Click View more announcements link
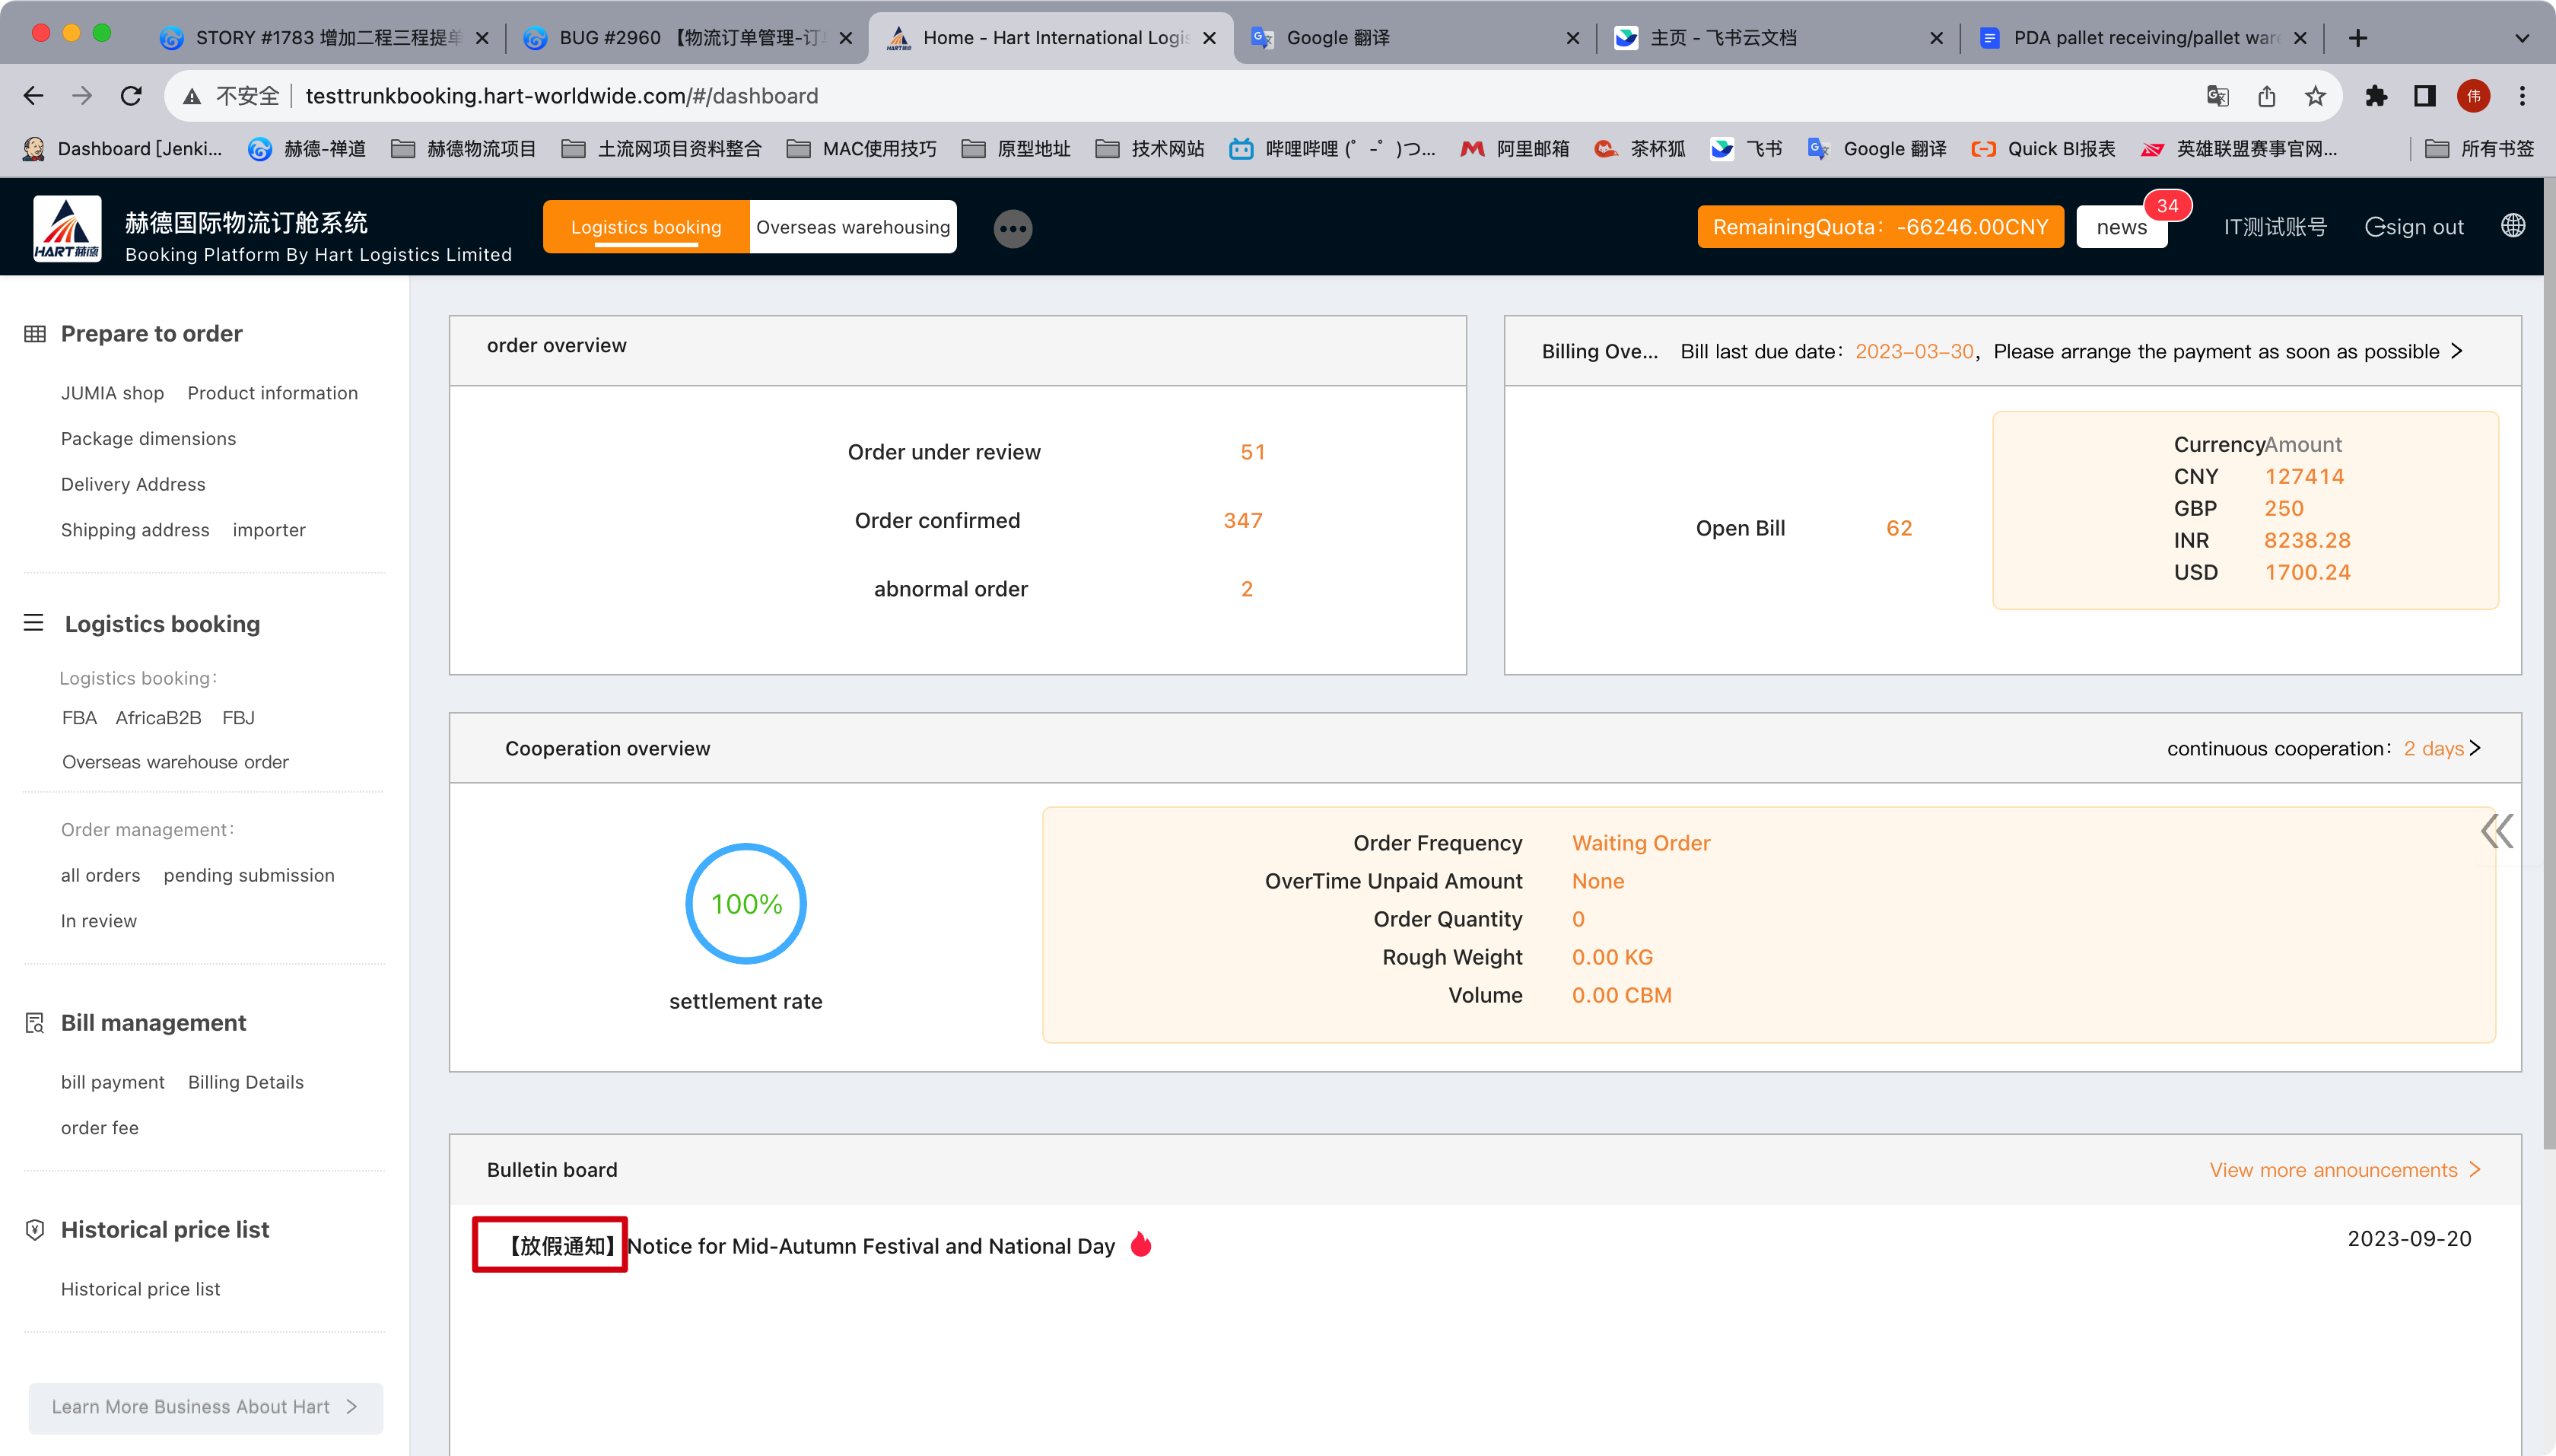This screenshot has width=2556, height=1456. pyautogui.click(x=2344, y=1170)
